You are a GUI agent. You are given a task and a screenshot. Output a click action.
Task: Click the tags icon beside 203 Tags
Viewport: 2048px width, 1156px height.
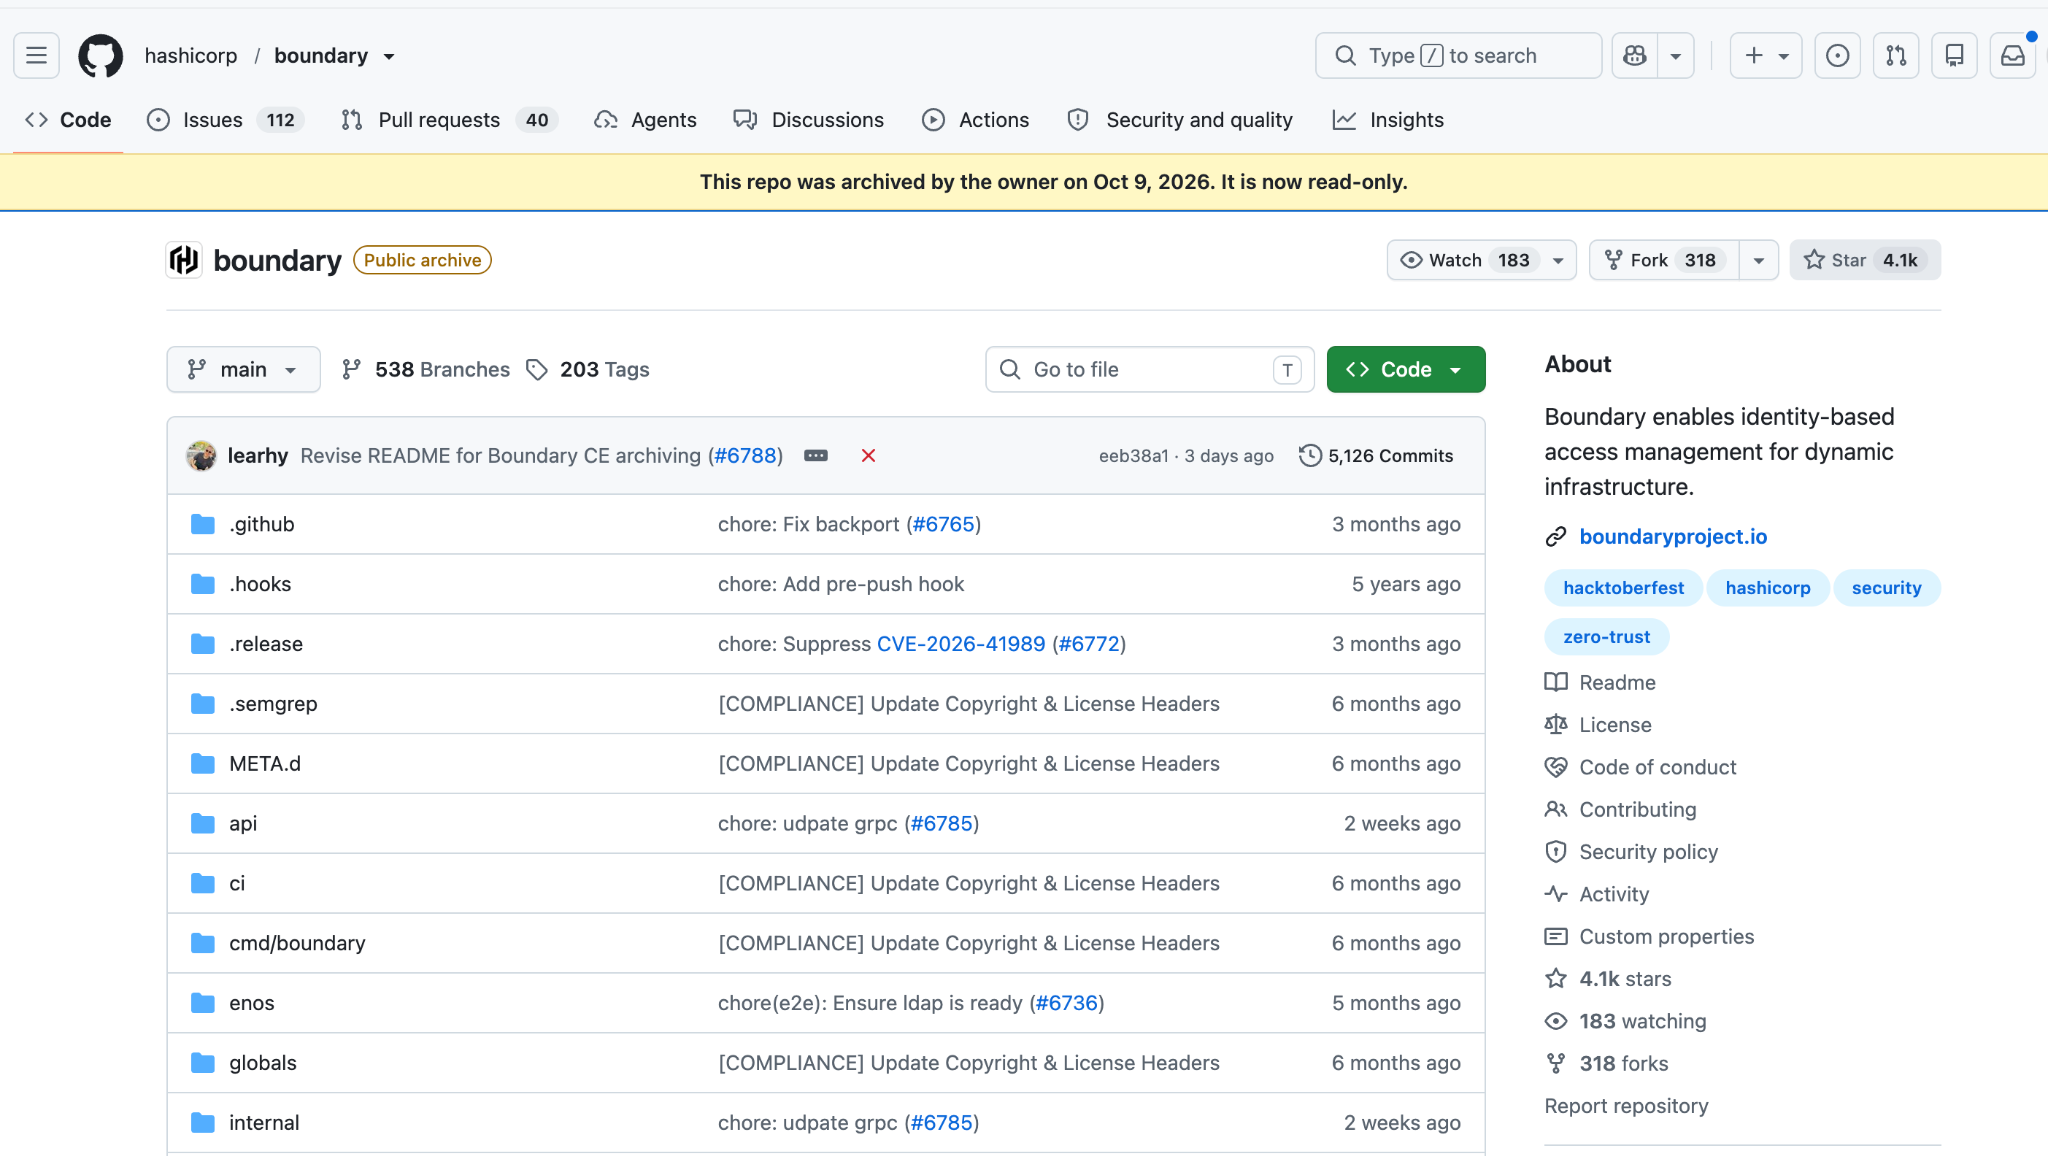(537, 370)
